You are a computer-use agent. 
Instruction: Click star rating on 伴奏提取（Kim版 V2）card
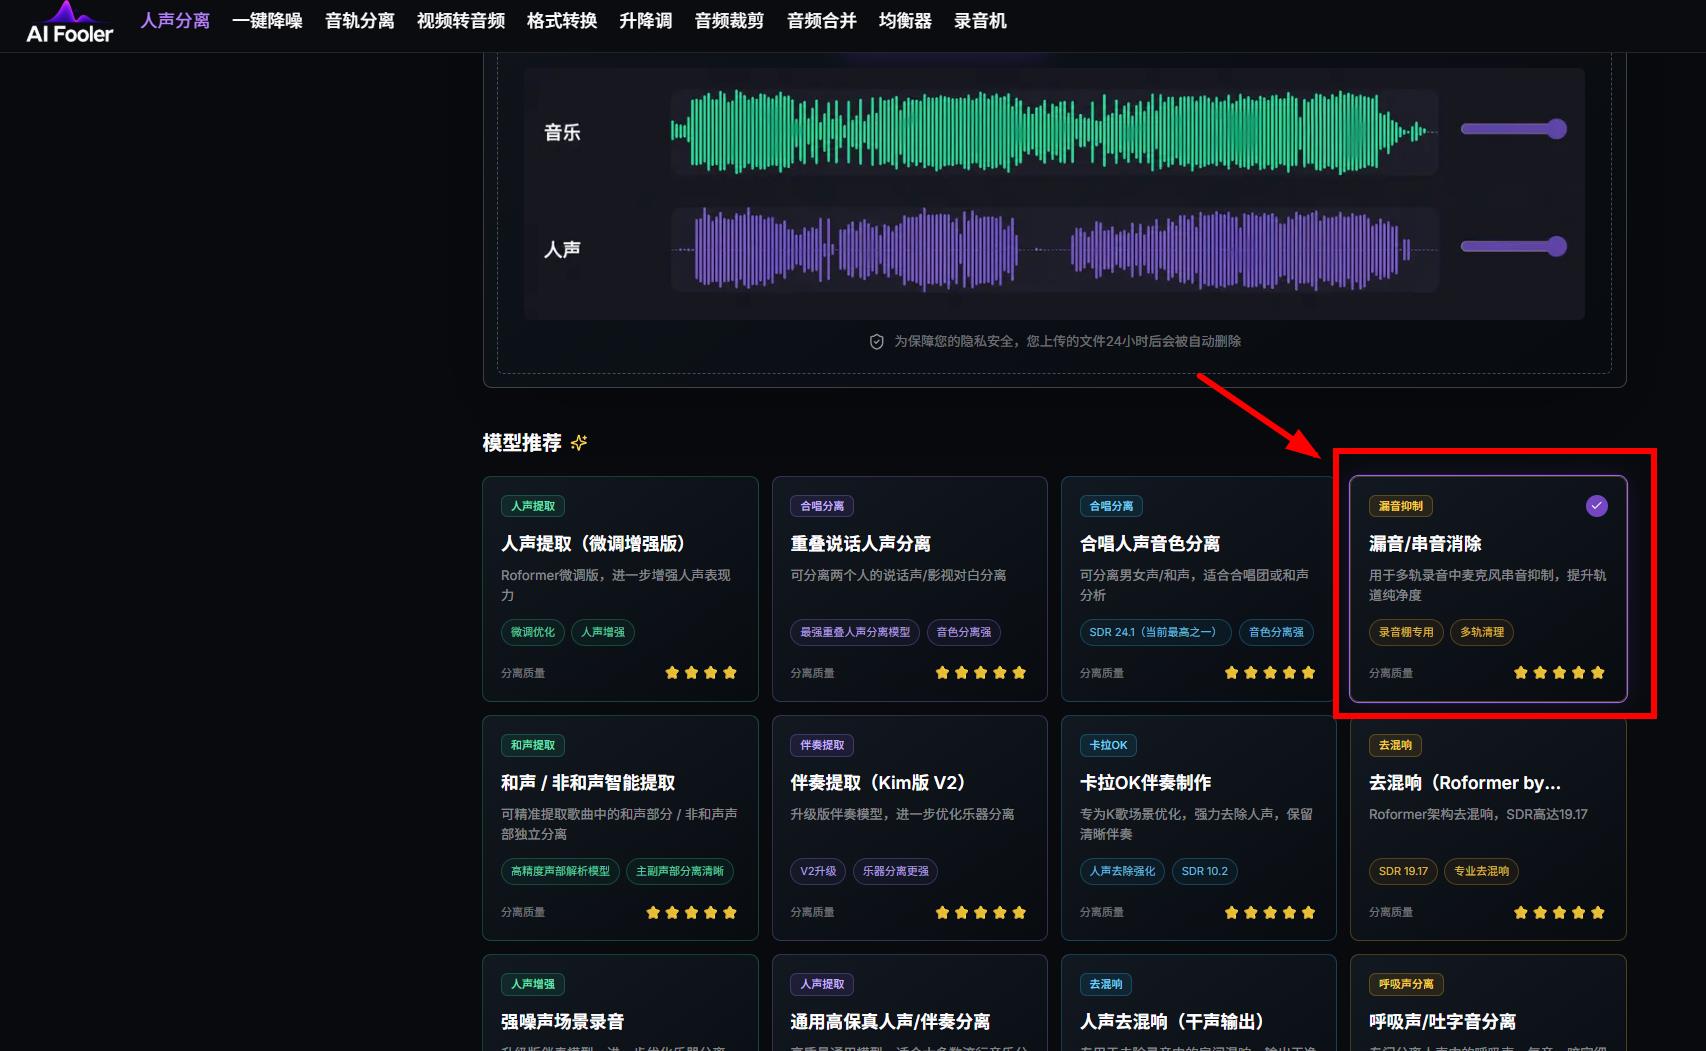(981, 912)
